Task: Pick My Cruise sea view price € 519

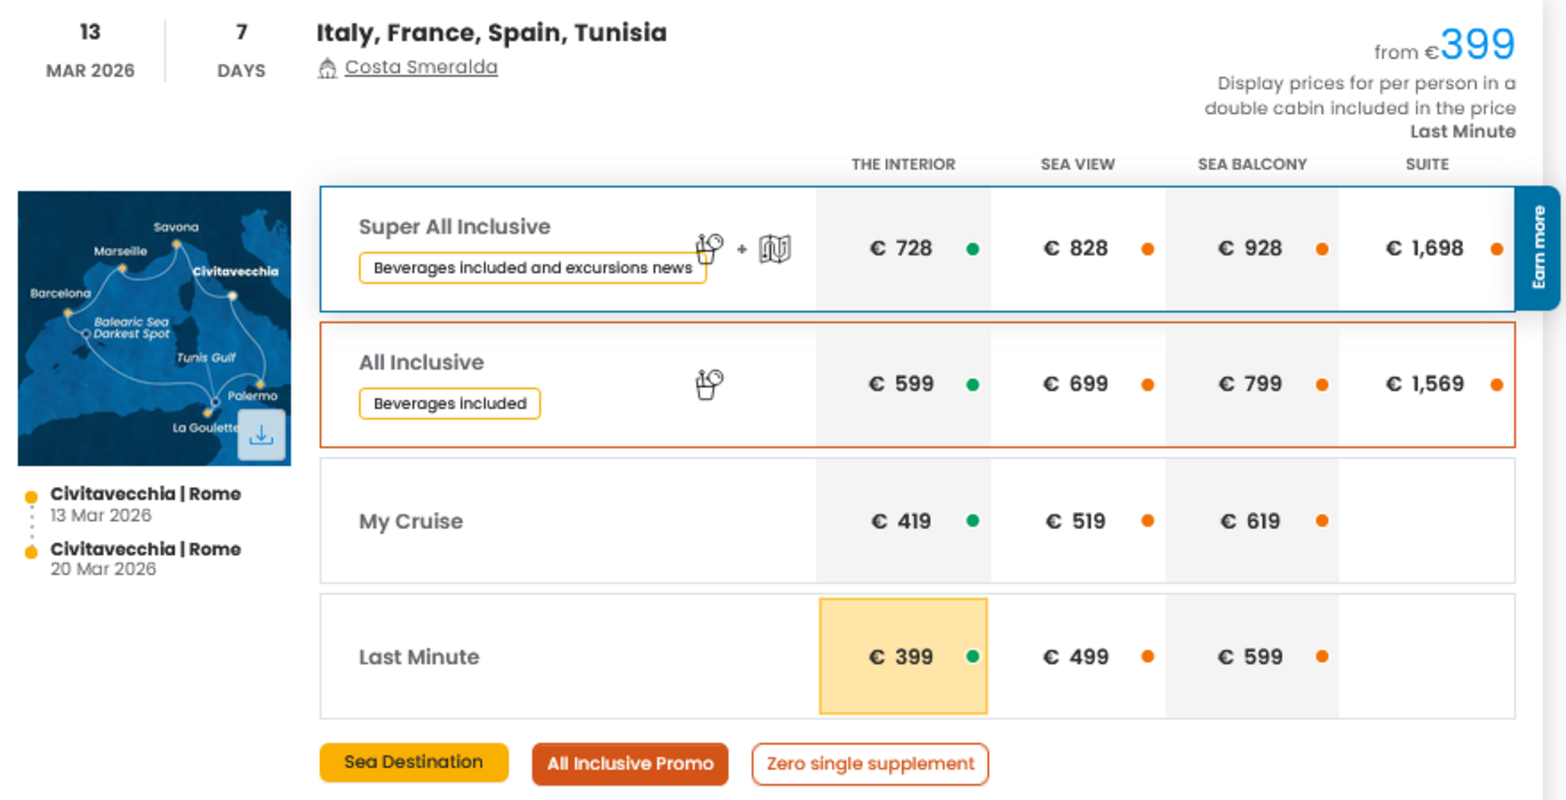Action: [1076, 521]
